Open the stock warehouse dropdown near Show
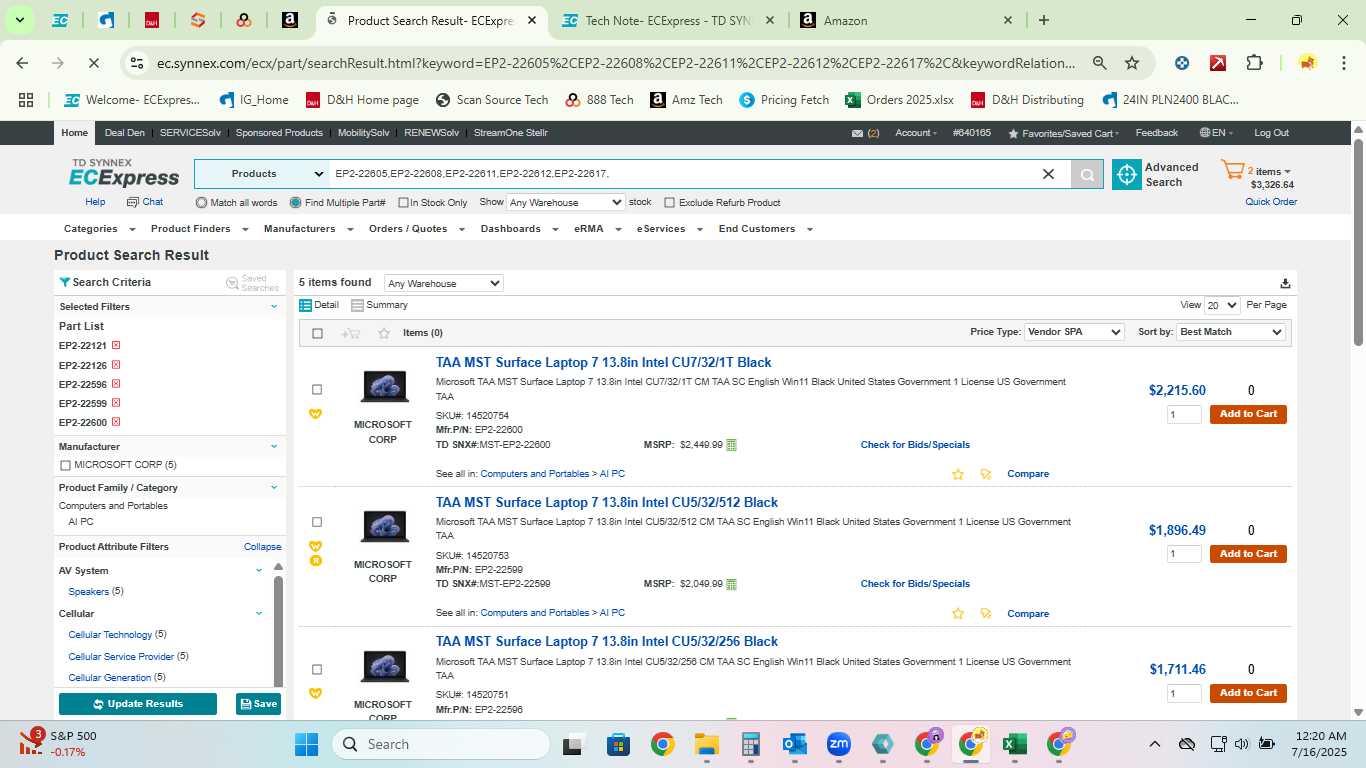Image resolution: width=1366 pixels, height=768 pixels. point(566,202)
